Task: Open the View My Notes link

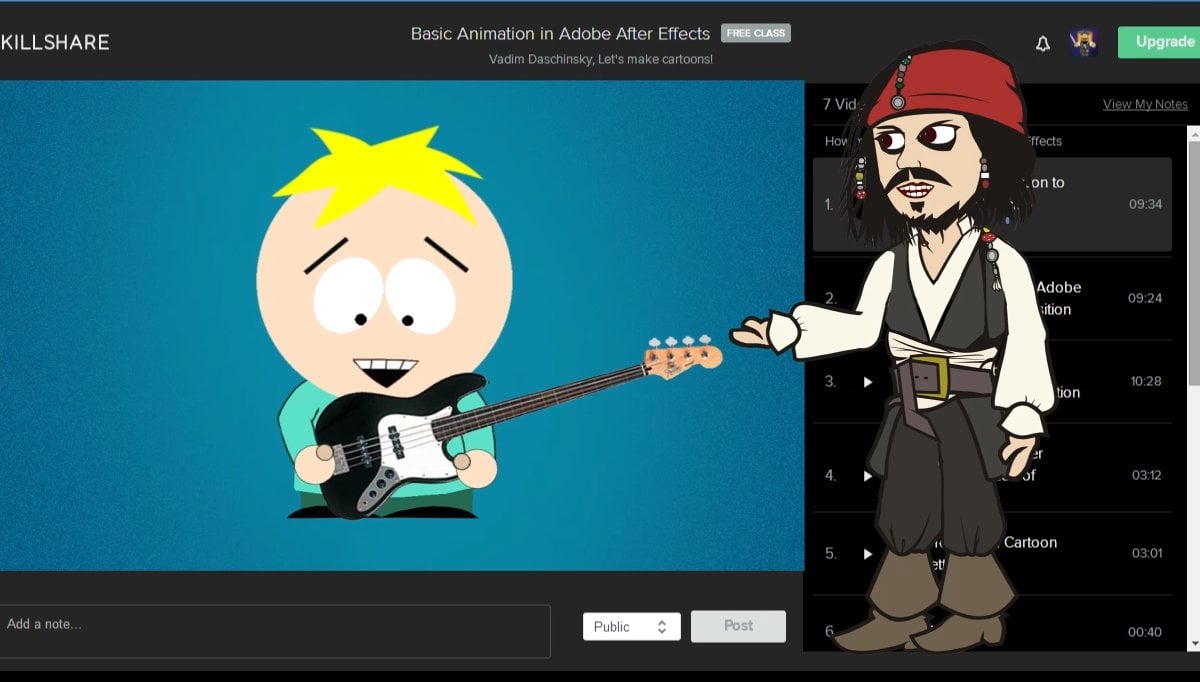Action: coord(1145,104)
